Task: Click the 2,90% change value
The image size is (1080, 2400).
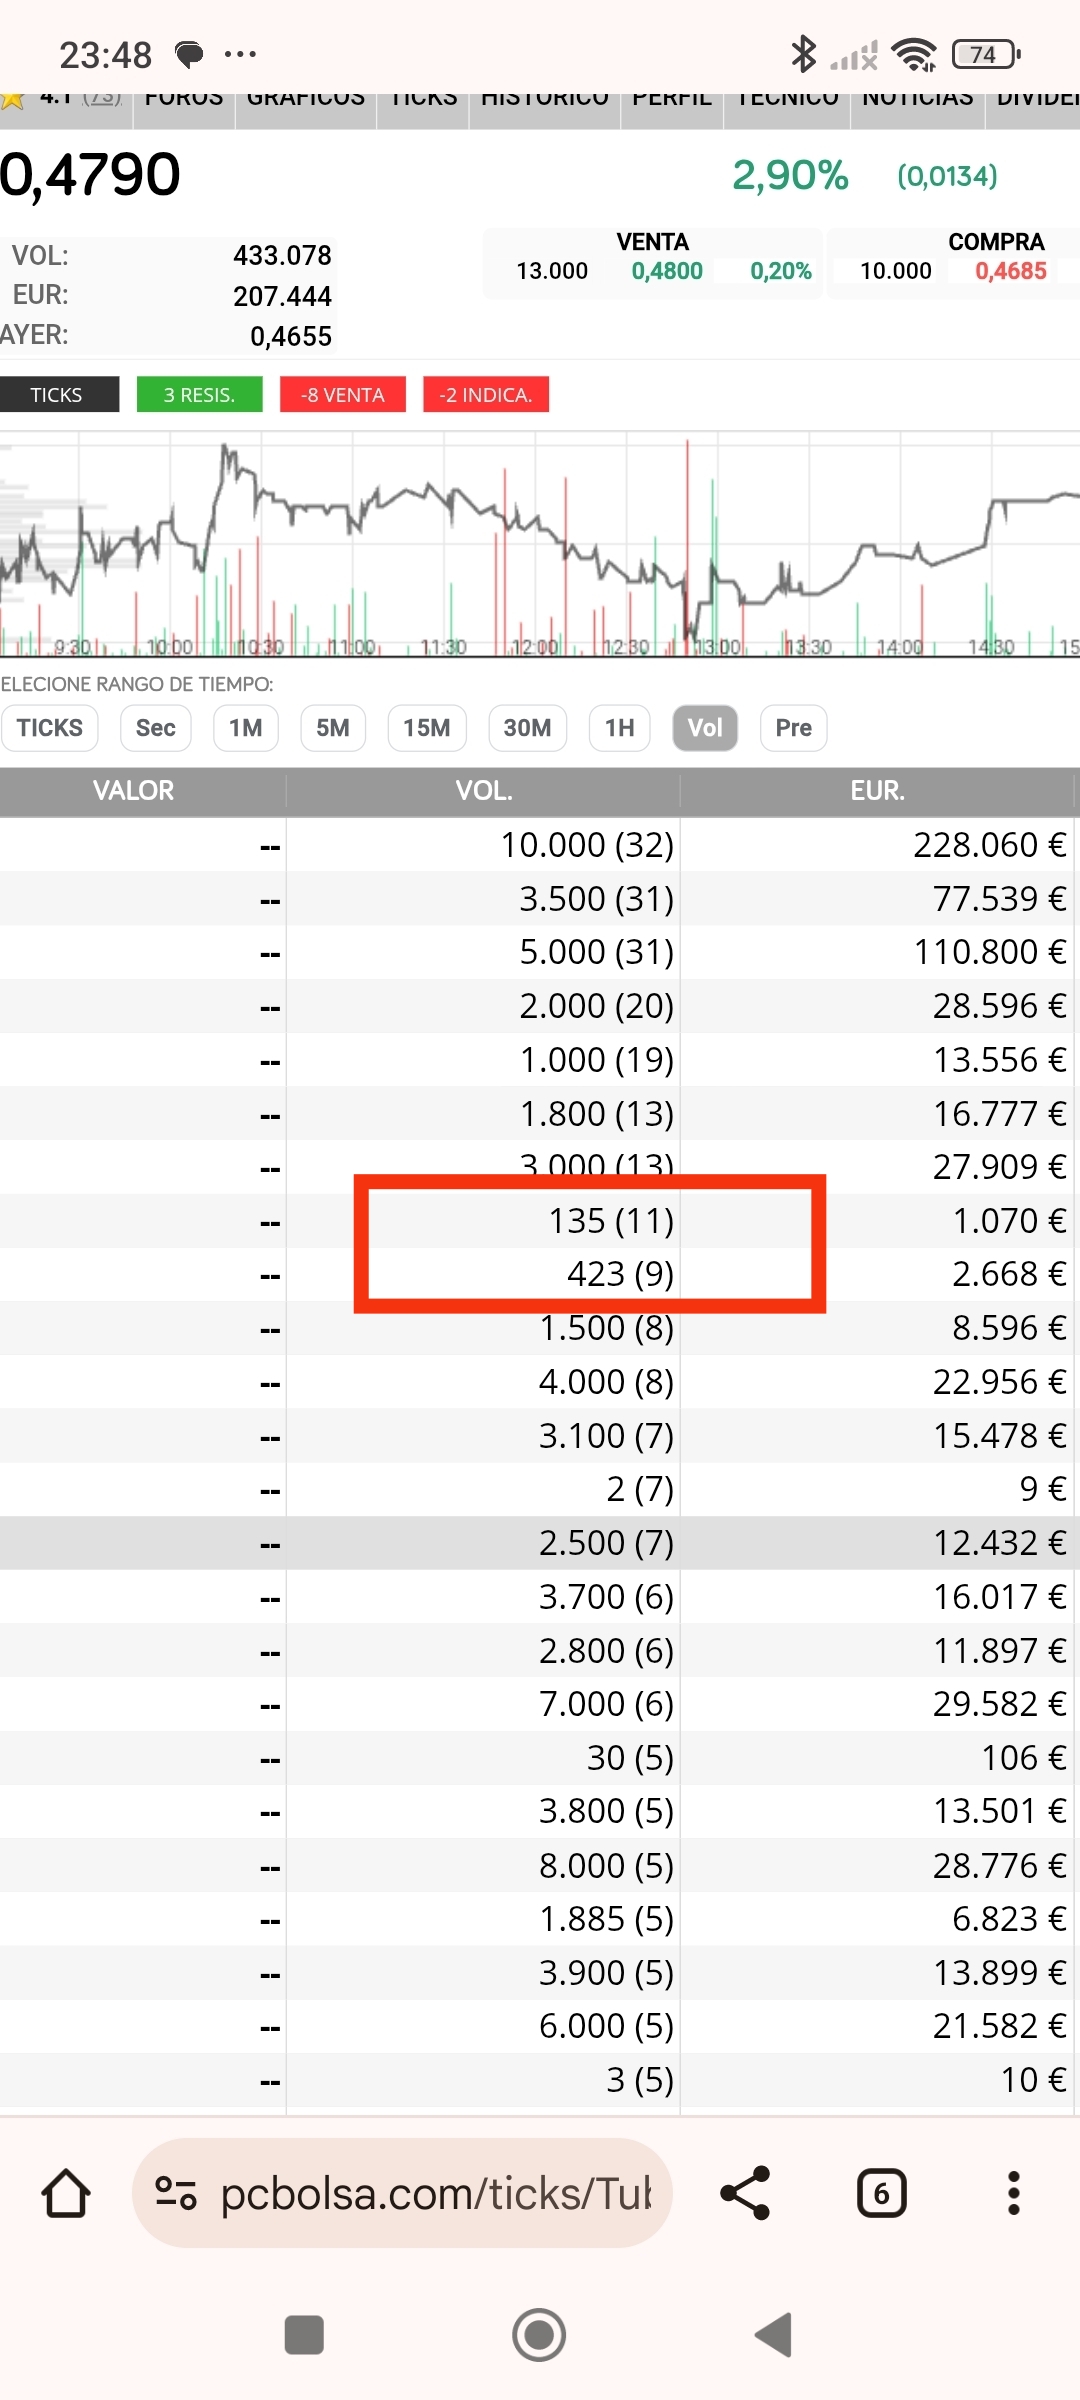Action: click(790, 176)
